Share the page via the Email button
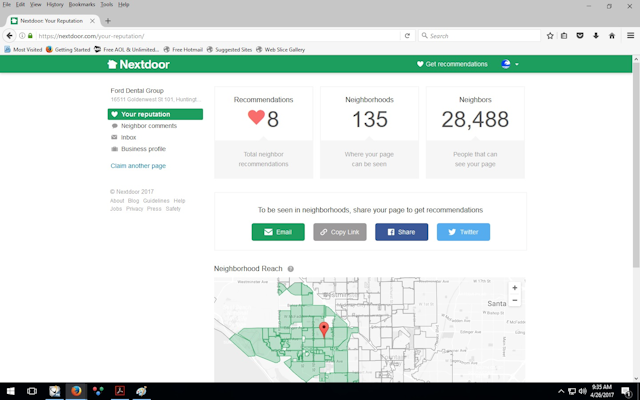This screenshot has width=640, height=400. (278, 232)
